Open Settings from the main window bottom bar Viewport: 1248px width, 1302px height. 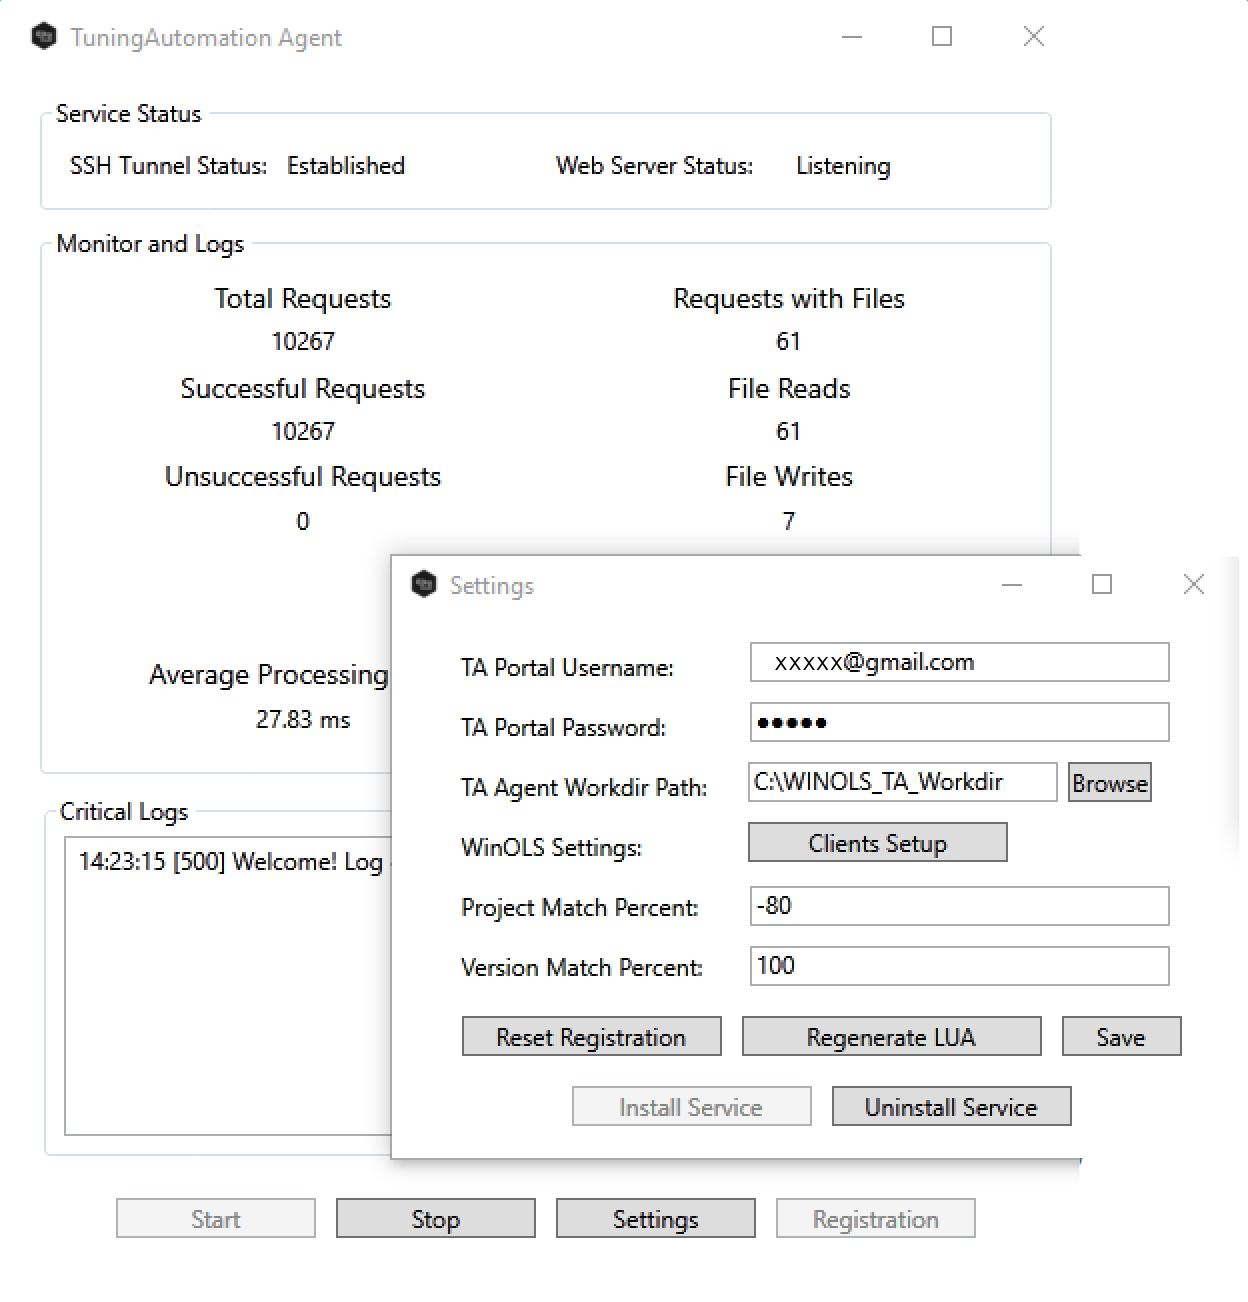tap(655, 1219)
